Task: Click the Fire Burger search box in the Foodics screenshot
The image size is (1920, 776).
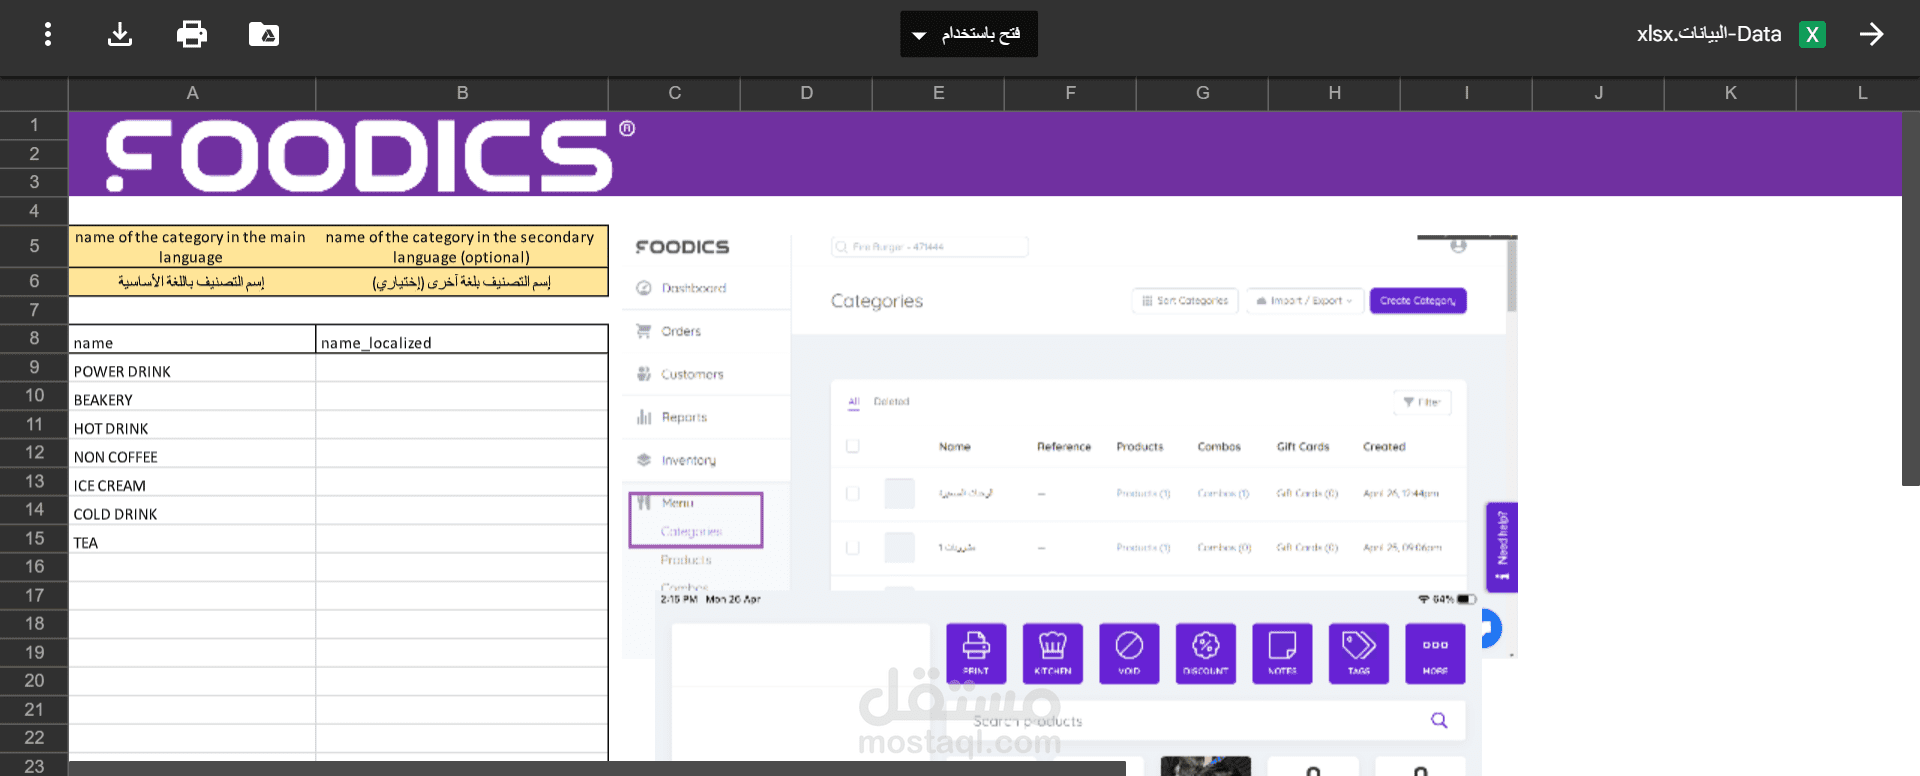Action: (x=929, y=246)
